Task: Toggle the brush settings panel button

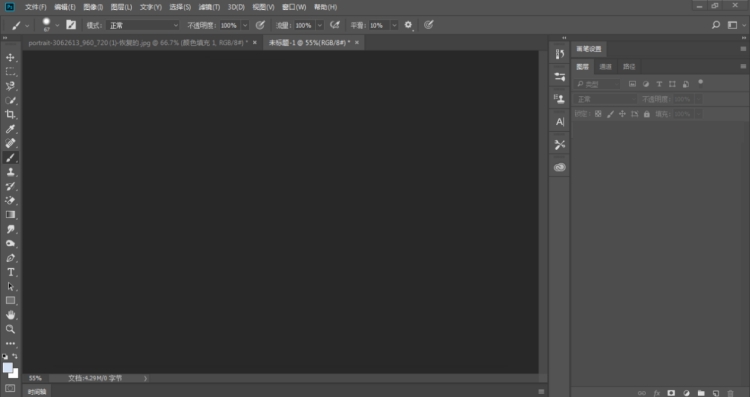Action: pyautogui.click(x=71, y=25)
